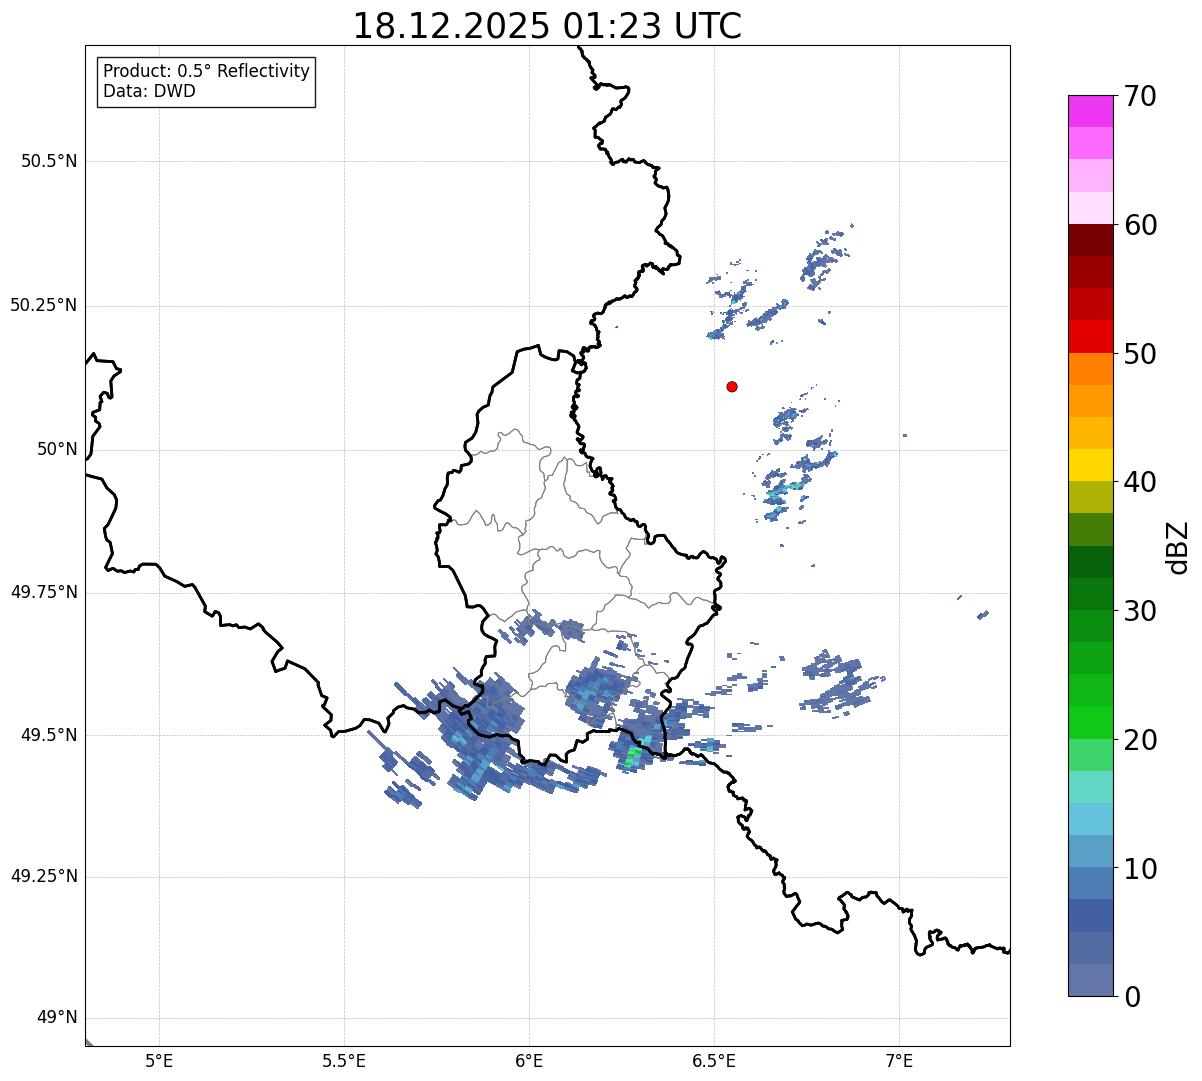Click the 5.5°E longitude label
Image resolution: width=1202 pixels, height=1081 pixels.
pyautogui.click(x=344, y=1061)
